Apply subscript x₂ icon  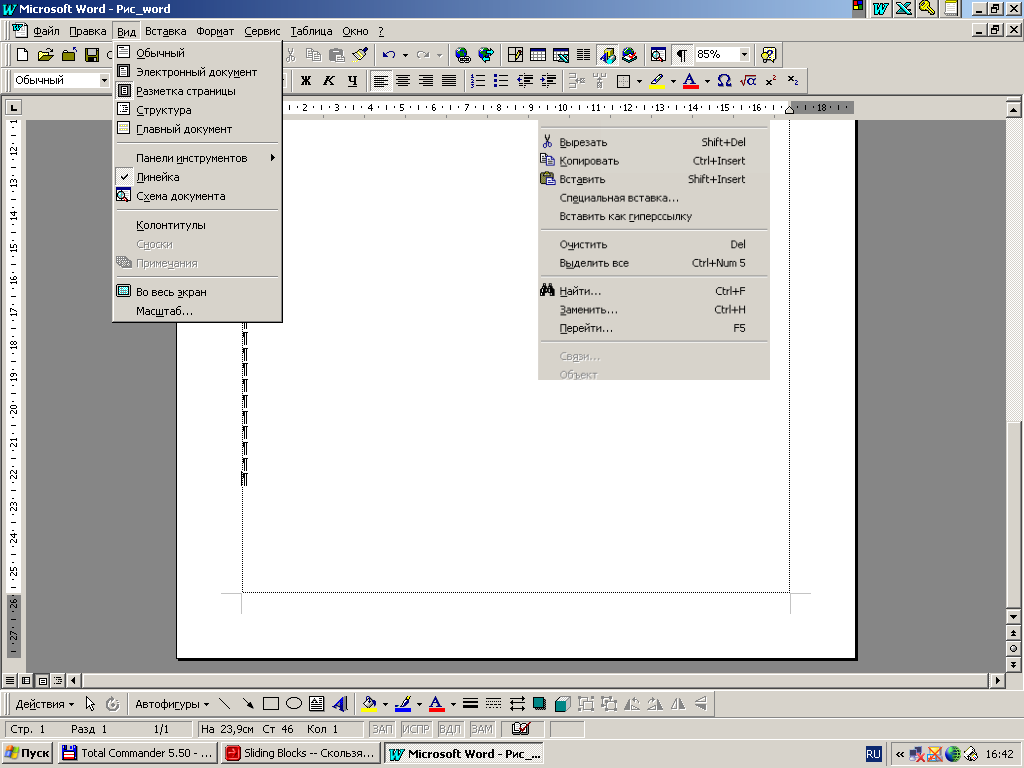793,80
